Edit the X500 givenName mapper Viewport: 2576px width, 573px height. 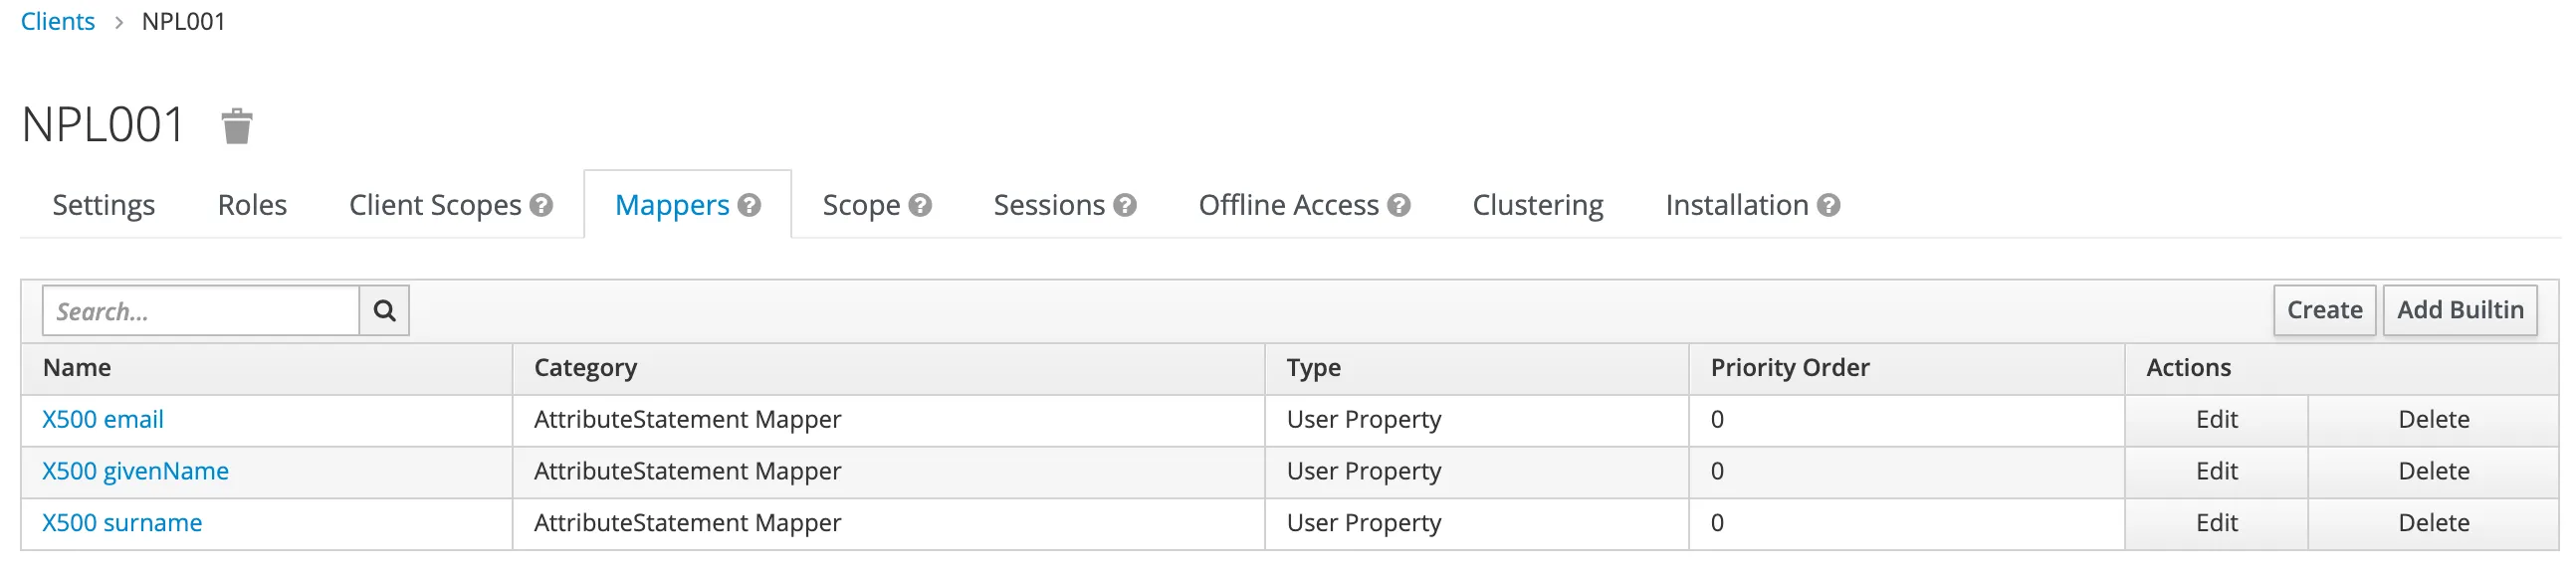[x=2216, y=471]
